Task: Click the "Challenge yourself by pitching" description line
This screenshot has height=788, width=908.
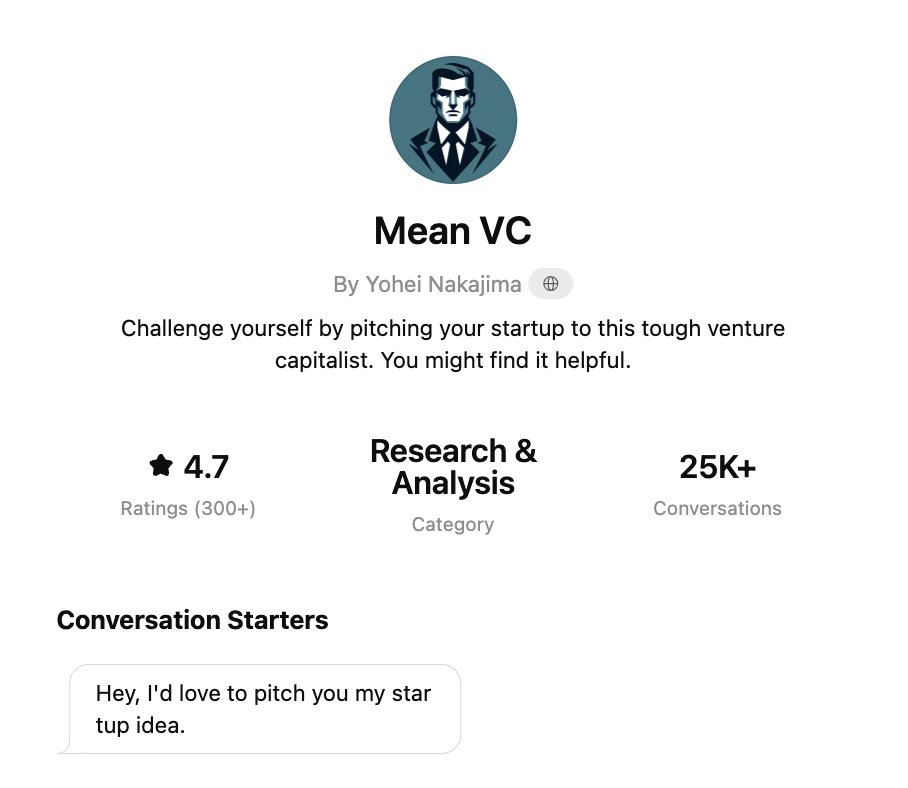Action: (x=453, y=328)
